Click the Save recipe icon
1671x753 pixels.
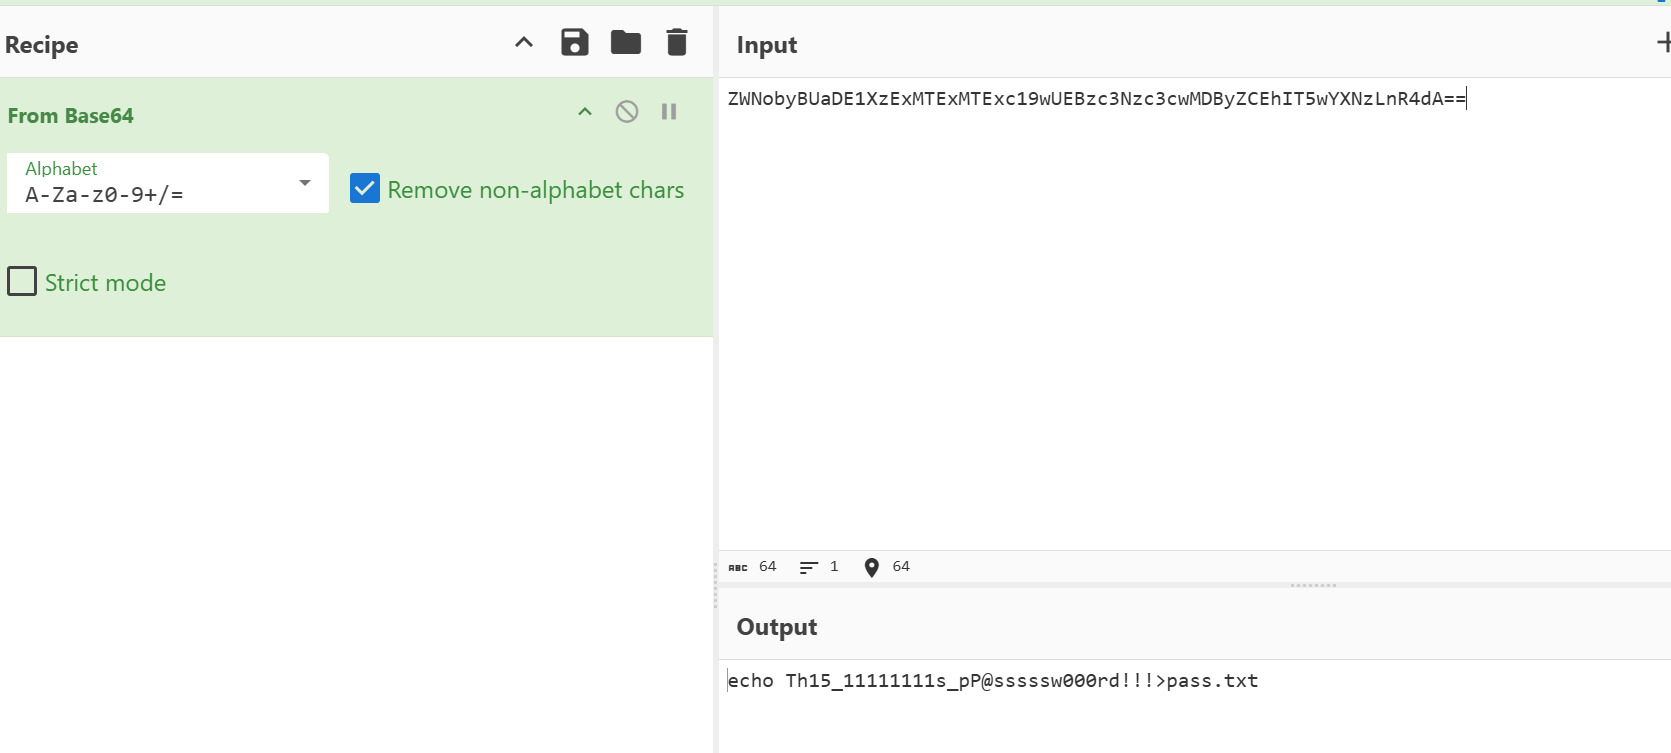pyautogui.click(x=574, y=42)
